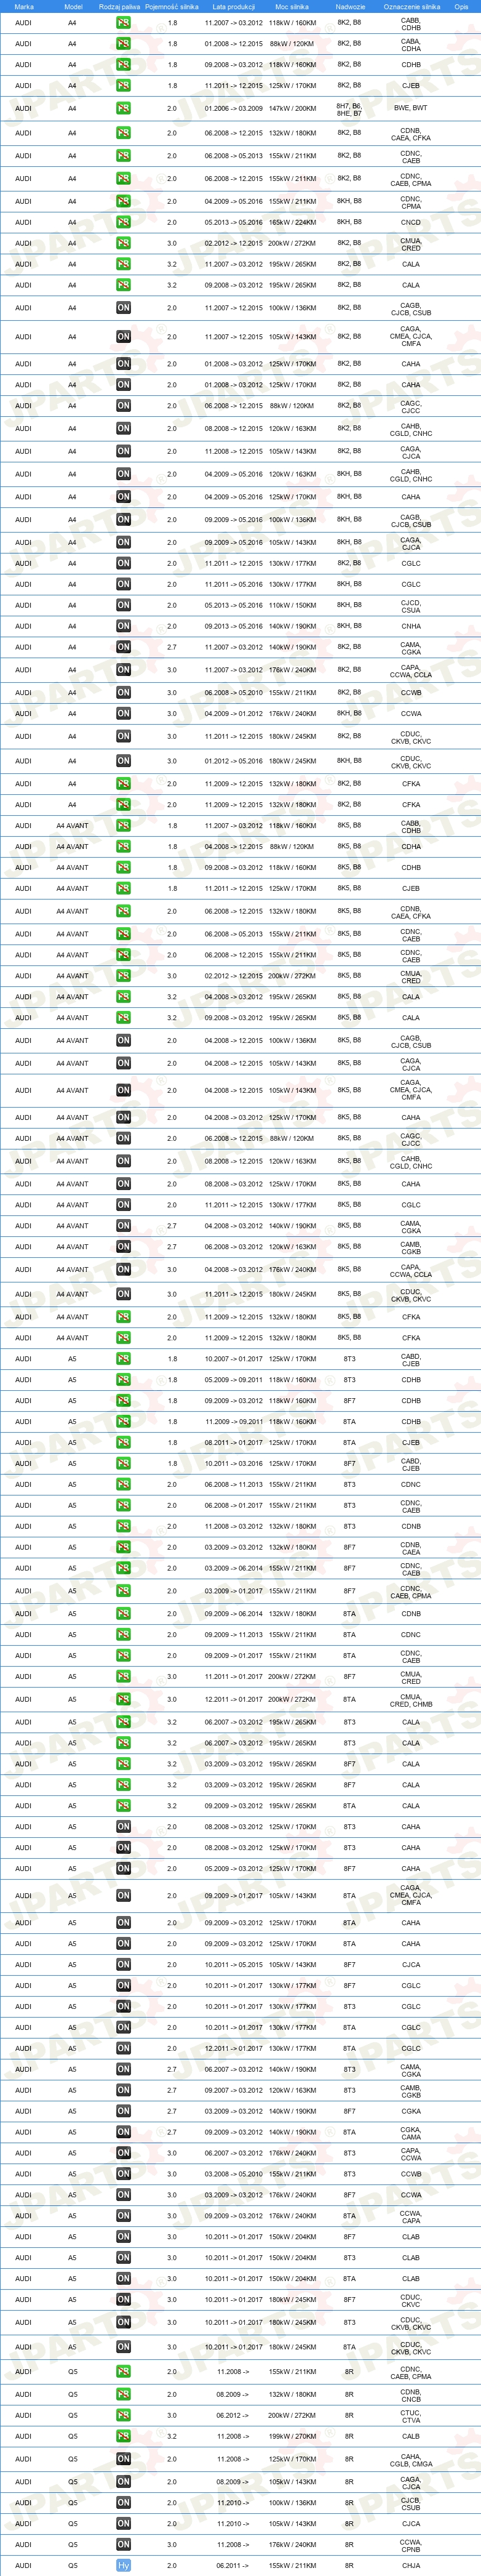Click diesel ON icon in A4 CAGB, CJCB, CSUB 8K2 row
Screen dimensions: 481x2576
click(x=123, y=308)
